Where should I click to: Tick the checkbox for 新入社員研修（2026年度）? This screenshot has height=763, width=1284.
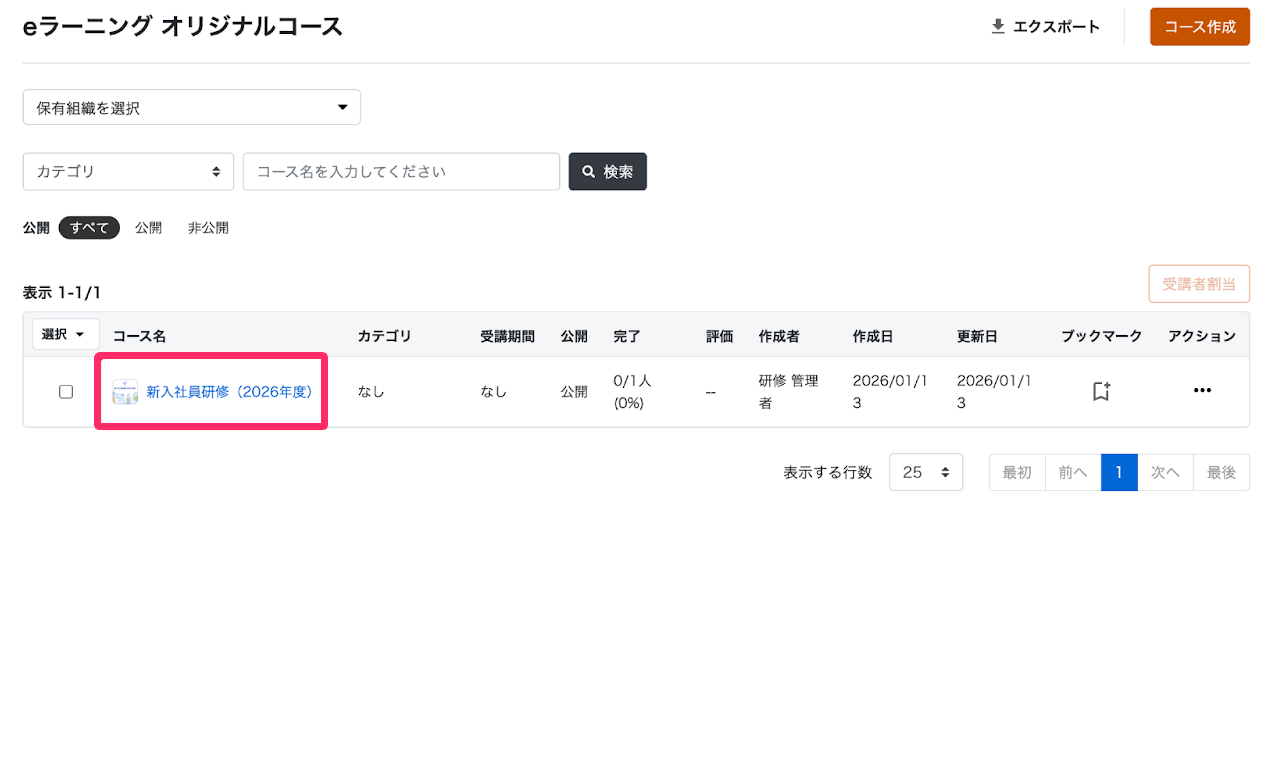tap(66, 392)
